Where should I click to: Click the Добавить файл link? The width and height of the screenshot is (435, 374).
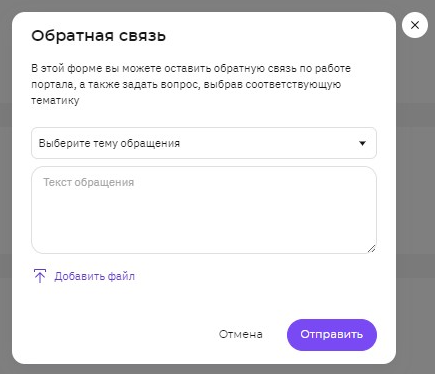click(94, 276)
